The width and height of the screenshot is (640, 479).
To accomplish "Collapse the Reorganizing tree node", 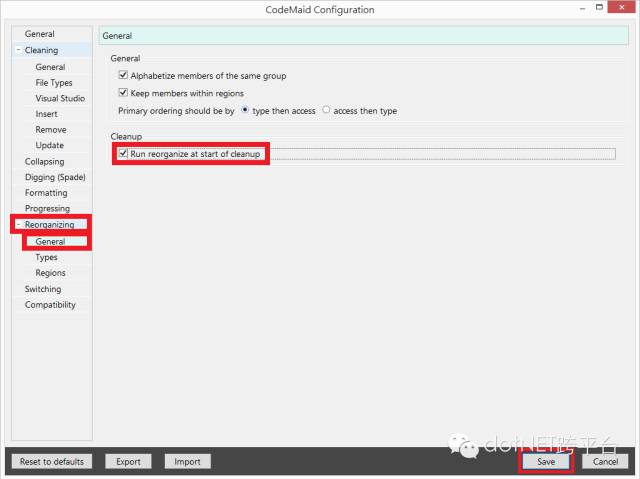I will pyautogui.click(x=18, y=224).
